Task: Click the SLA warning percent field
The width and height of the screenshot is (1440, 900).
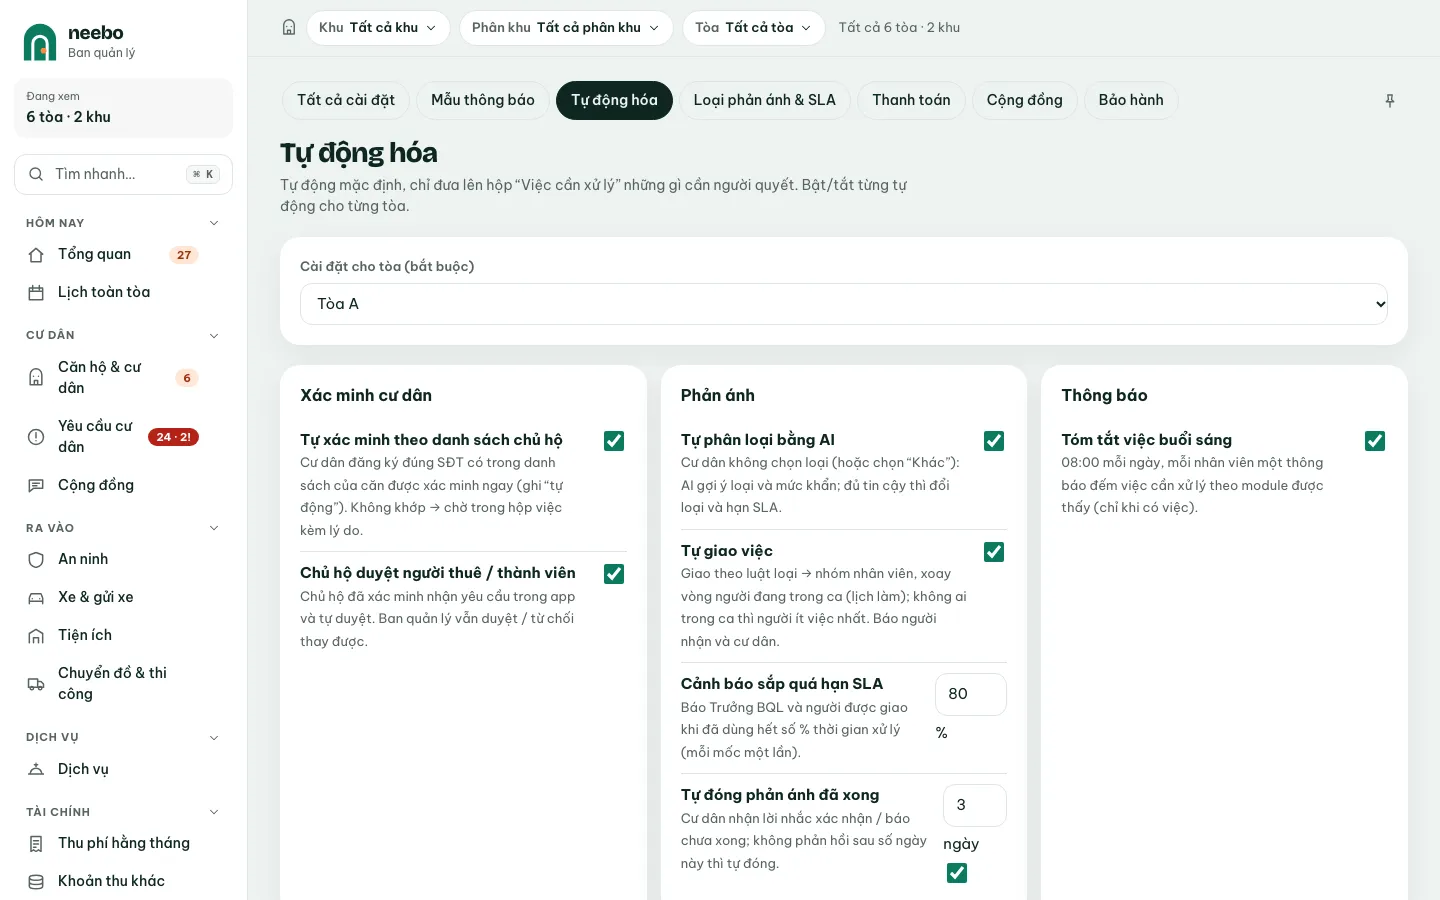Action: [971, 694]
